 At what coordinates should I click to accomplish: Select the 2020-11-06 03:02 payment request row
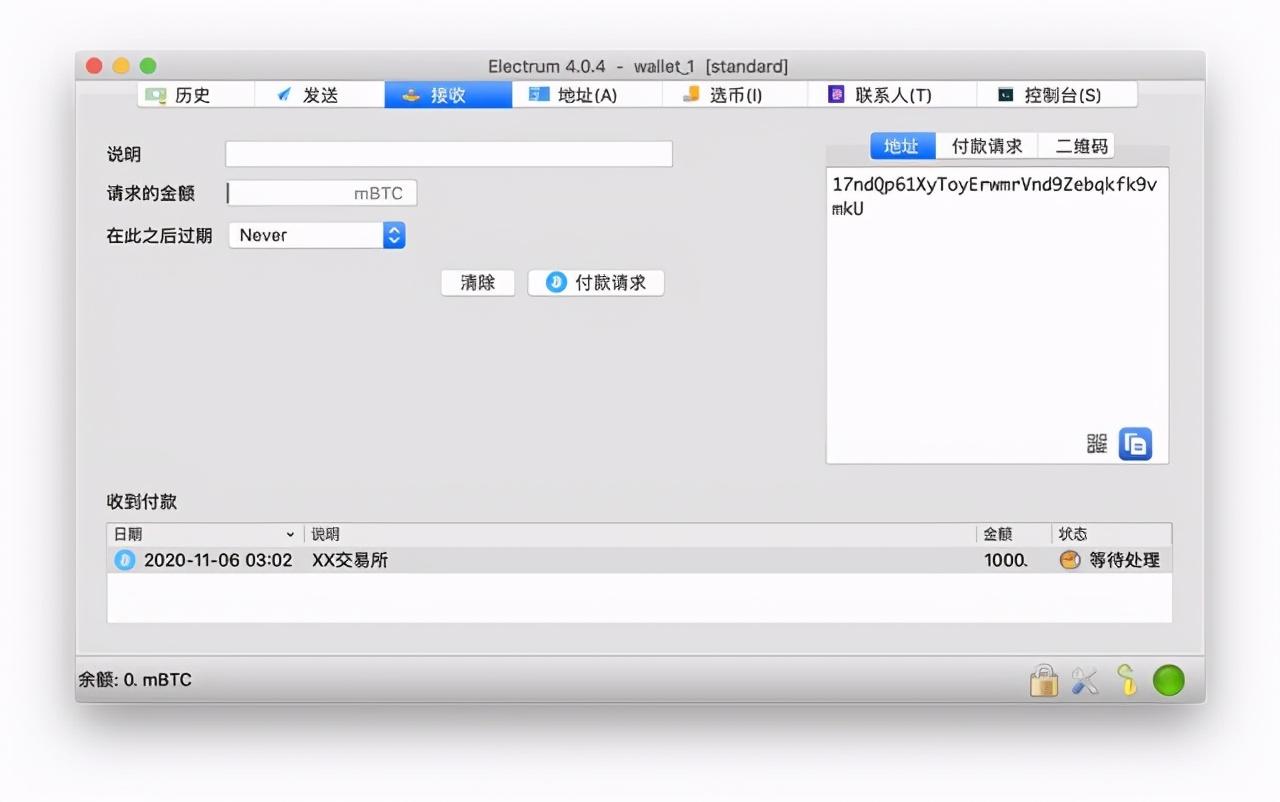pos(639,560)
